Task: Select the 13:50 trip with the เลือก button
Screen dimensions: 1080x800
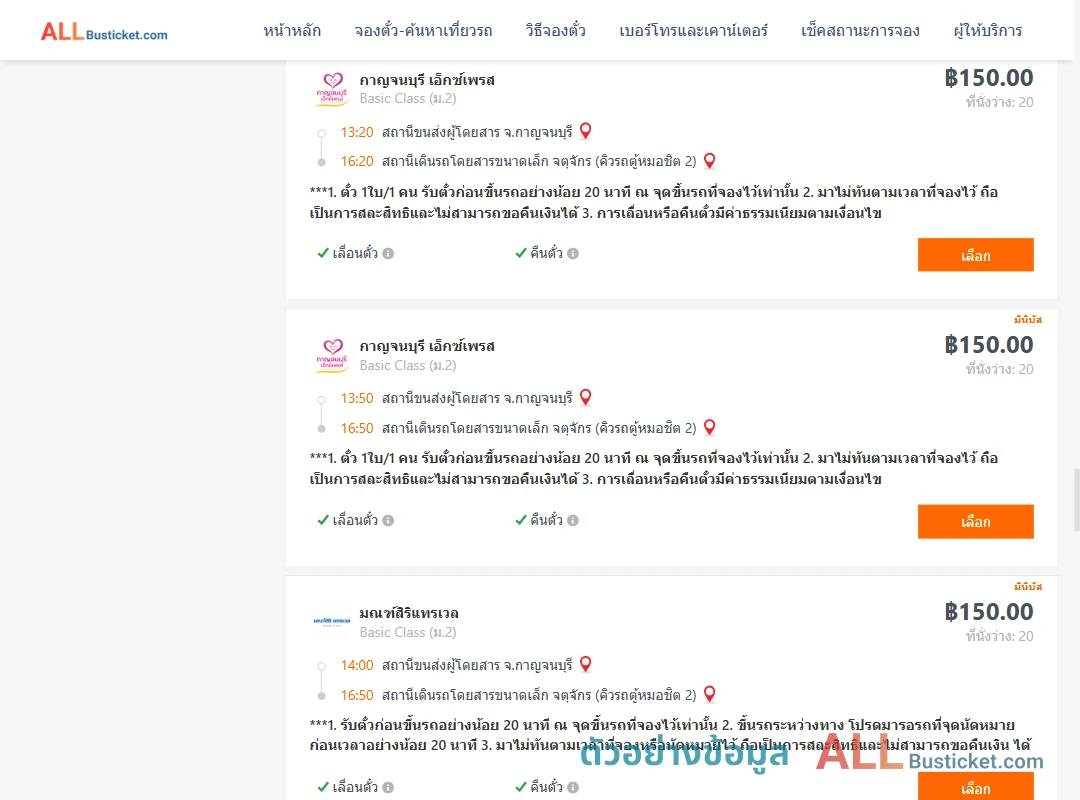Action: click(x=975, y=522)
